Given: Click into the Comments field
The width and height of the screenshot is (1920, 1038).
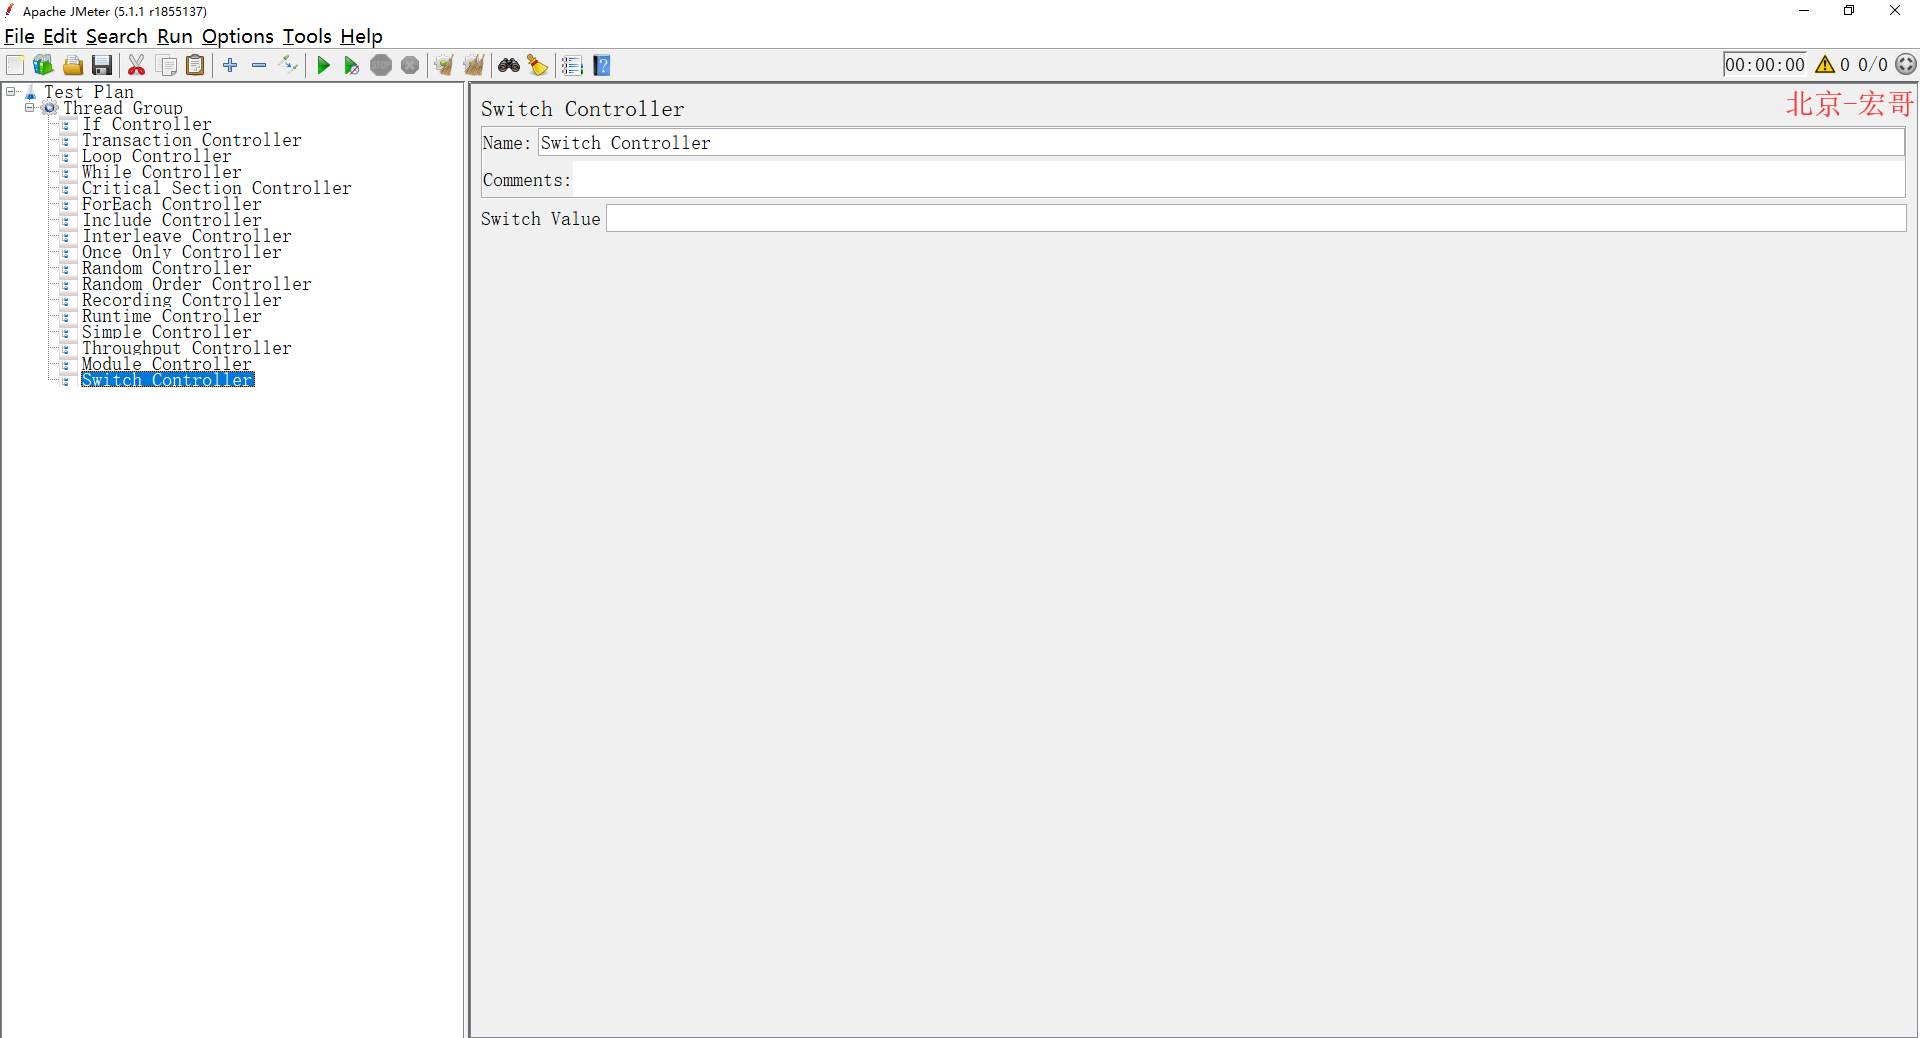Looking at the screenshot, I should [x=1239, y=180].
